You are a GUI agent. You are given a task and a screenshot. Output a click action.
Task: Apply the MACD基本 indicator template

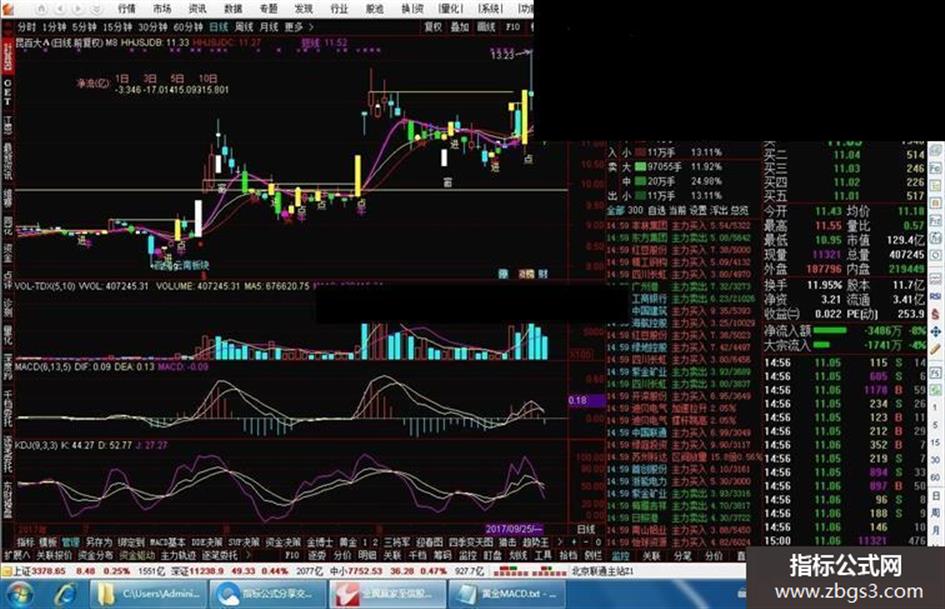pos(166,543)
